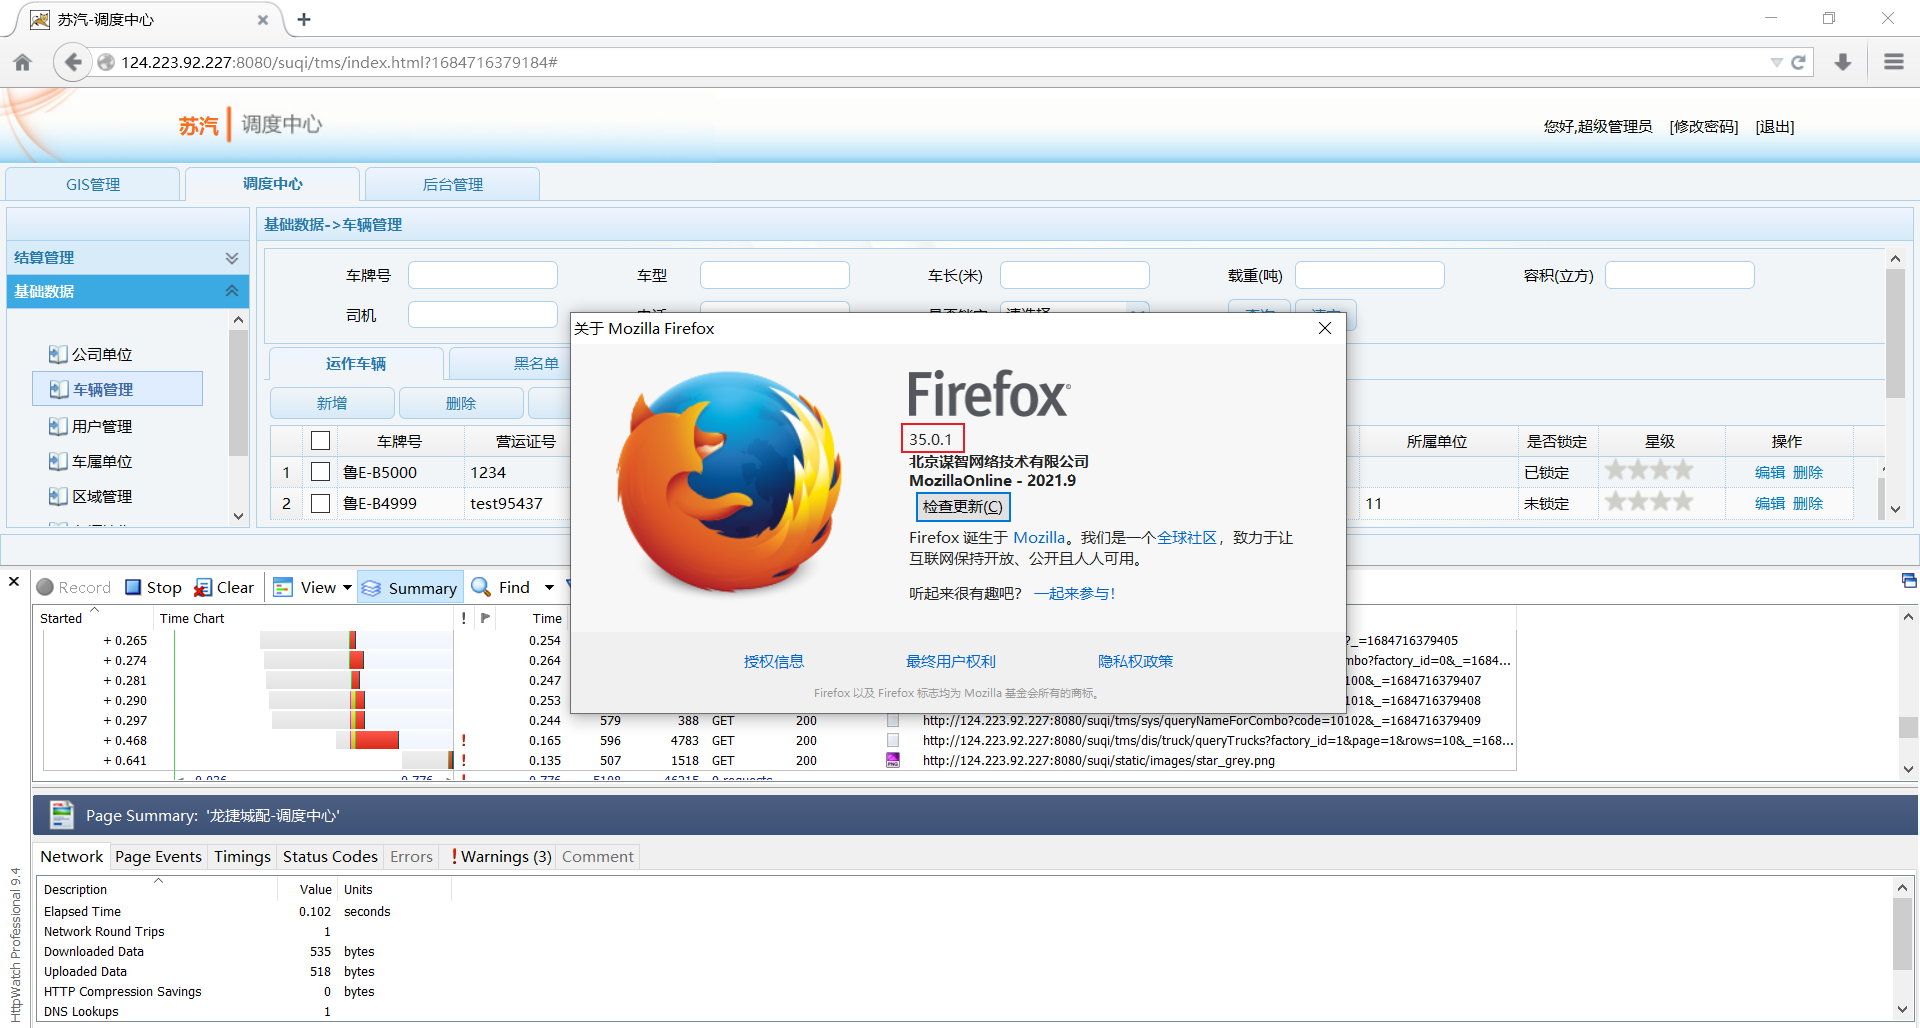Image resolution: width=1920 pixels, height=1028 pixels.
Task: Undock the HttpWatch window icon
Action: click(x=1909, y=581)
